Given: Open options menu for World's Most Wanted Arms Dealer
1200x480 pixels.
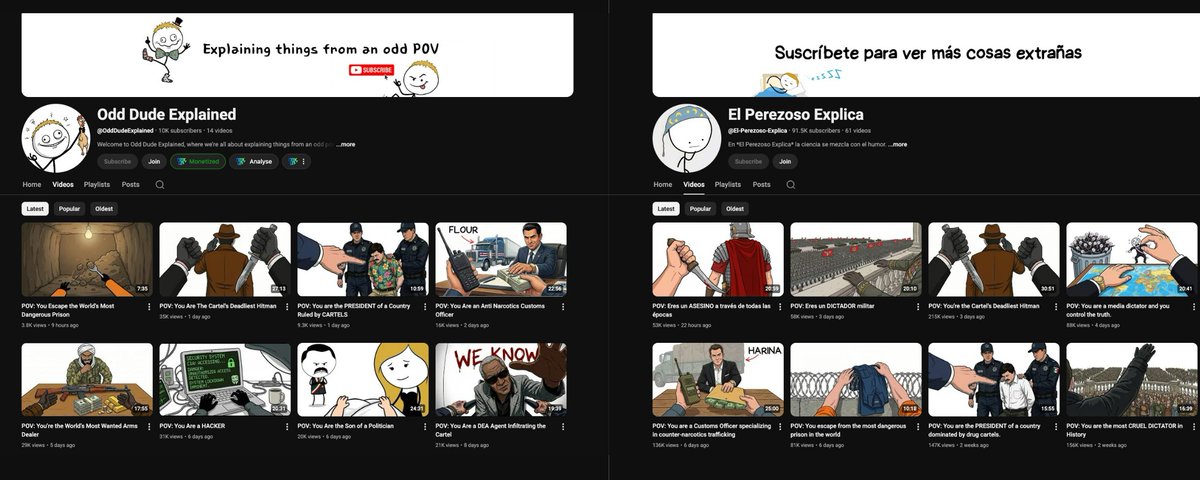Looking at the screenshot, I should (148, 427).
